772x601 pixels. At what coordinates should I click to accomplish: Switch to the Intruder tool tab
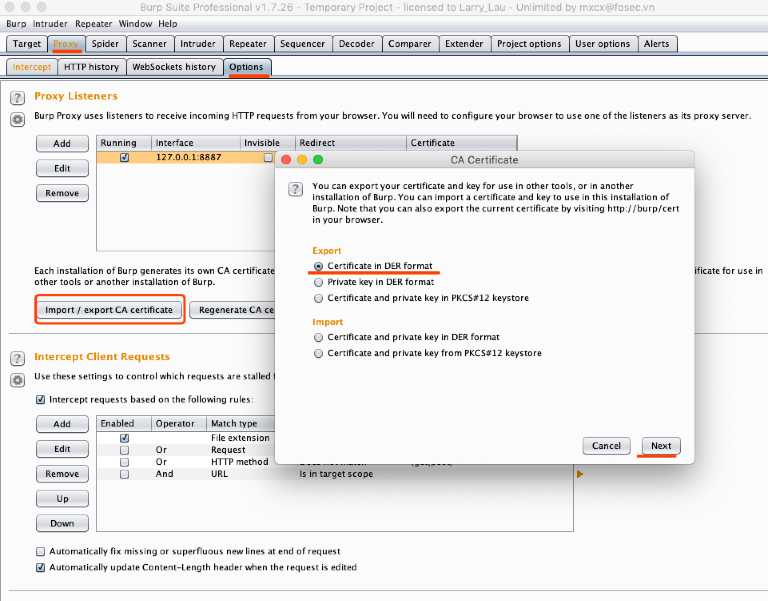(198, 44)
